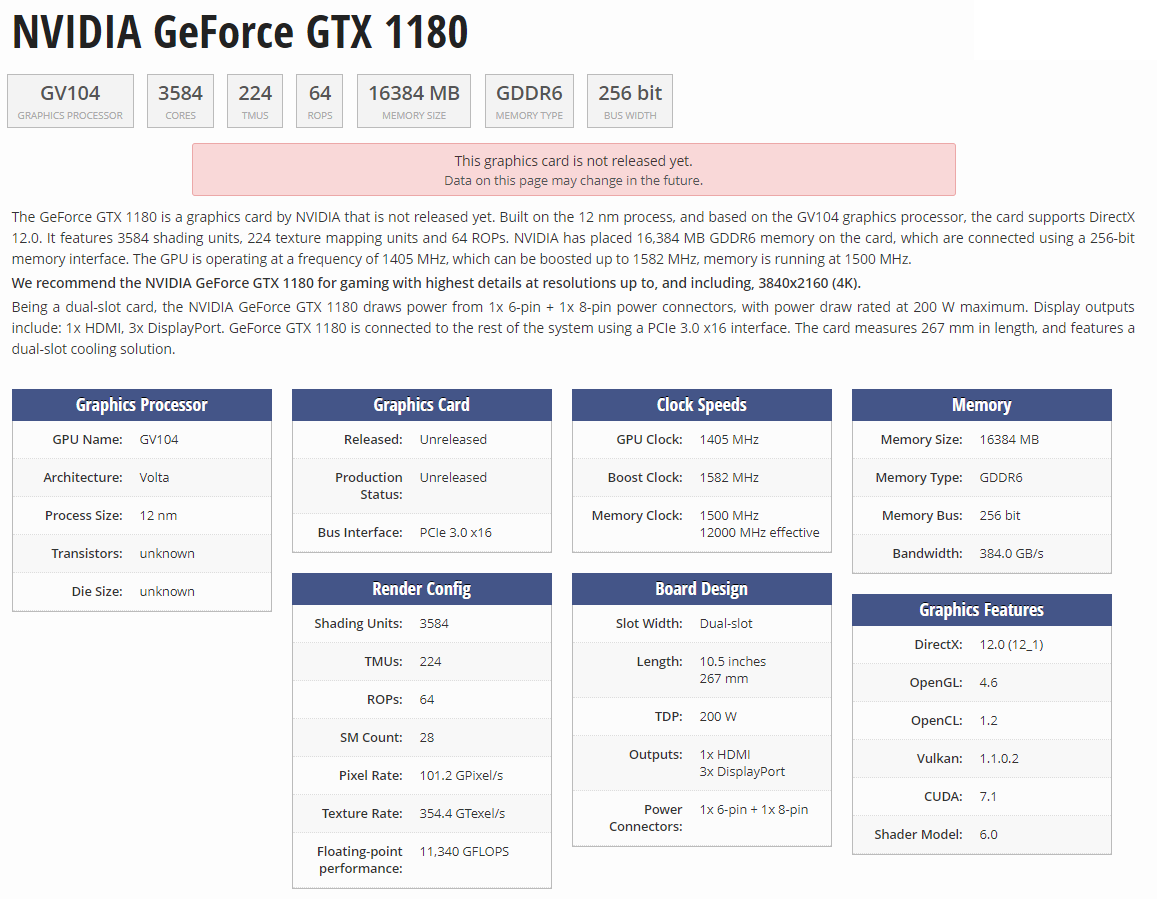This screenshot has height=904, width=1157.
Task: Click the GPU Clock value 1405 MHz
Action: pyautogui.click(x=729, y=440)
